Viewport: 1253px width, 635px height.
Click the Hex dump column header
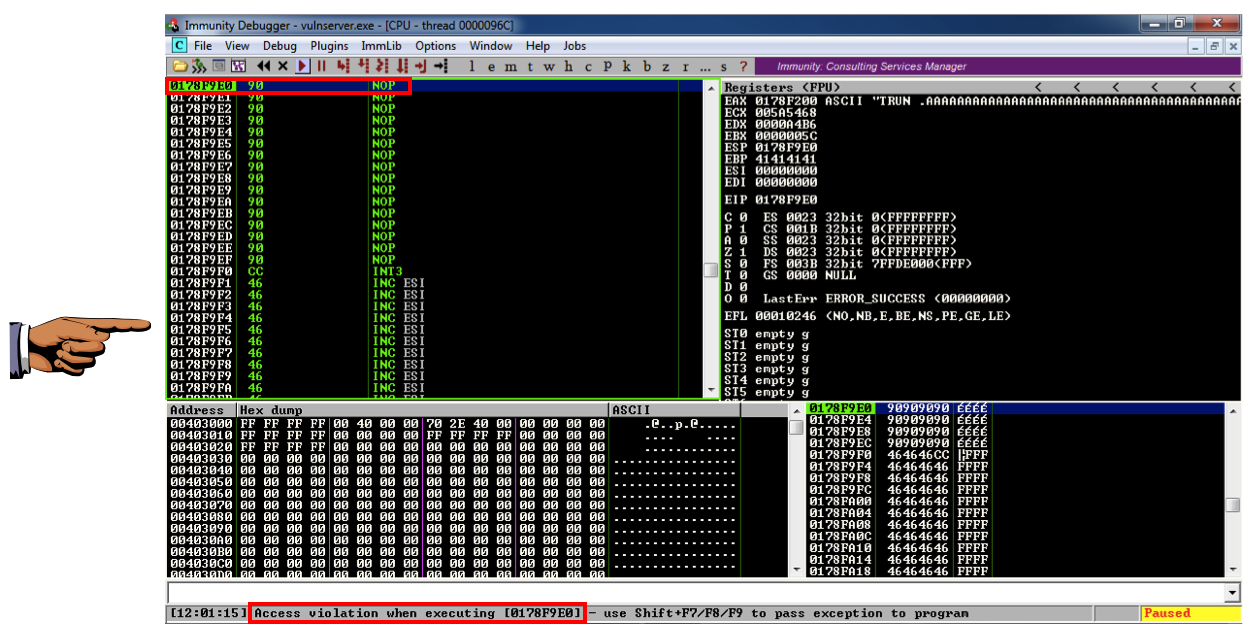420,410
